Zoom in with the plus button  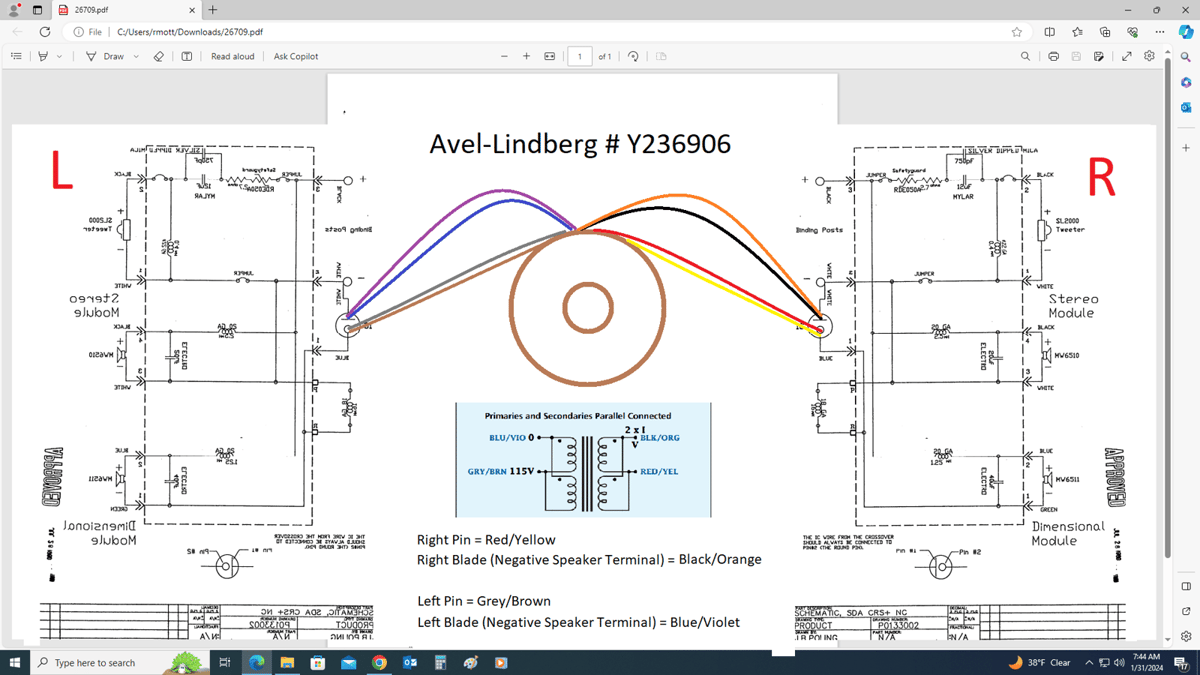(x=527, y=57)
